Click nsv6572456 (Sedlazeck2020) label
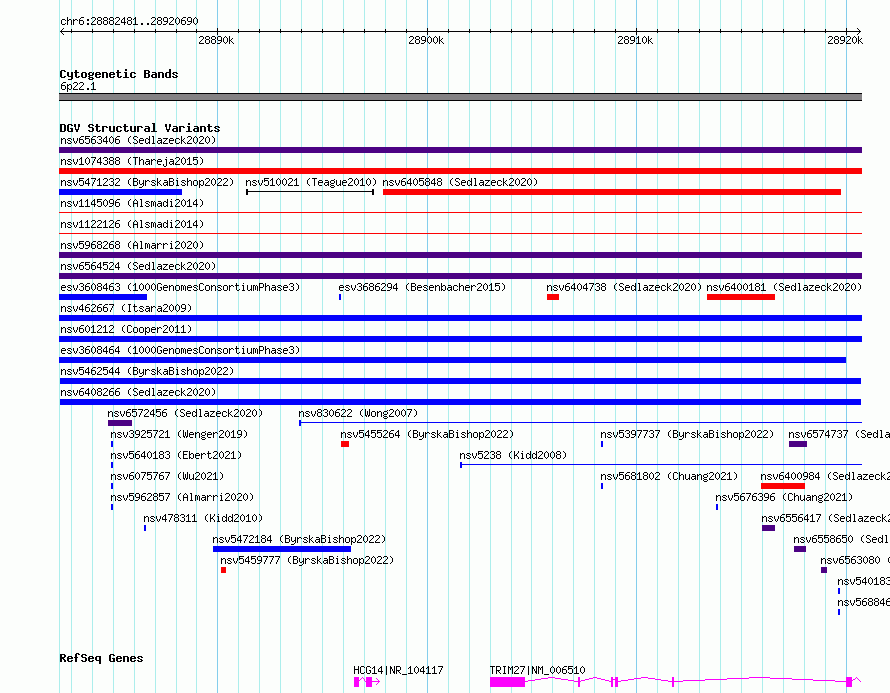Image resolution: width=890 pixels, height=693 pixels. click(x=185, y=413)
